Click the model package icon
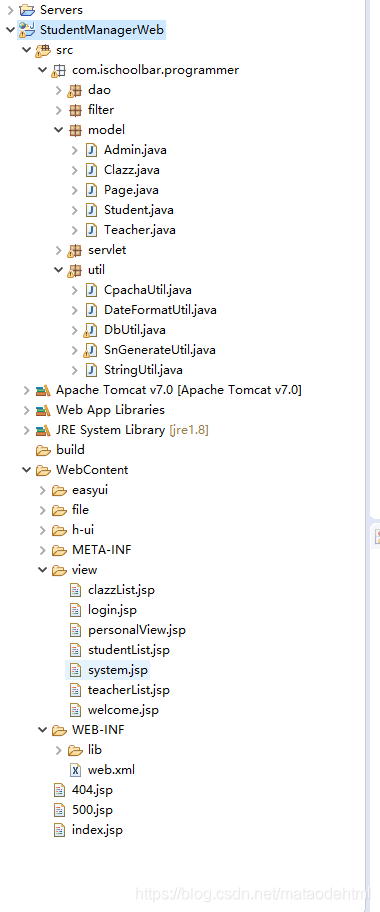This screenshot has height=912, width=380. (x=75, y=130)
